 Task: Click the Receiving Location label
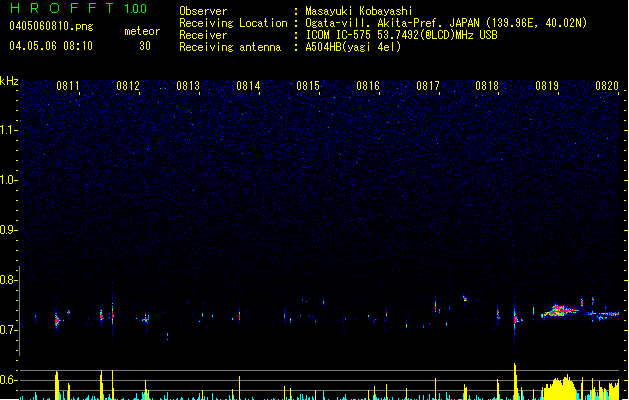point(233,23)
